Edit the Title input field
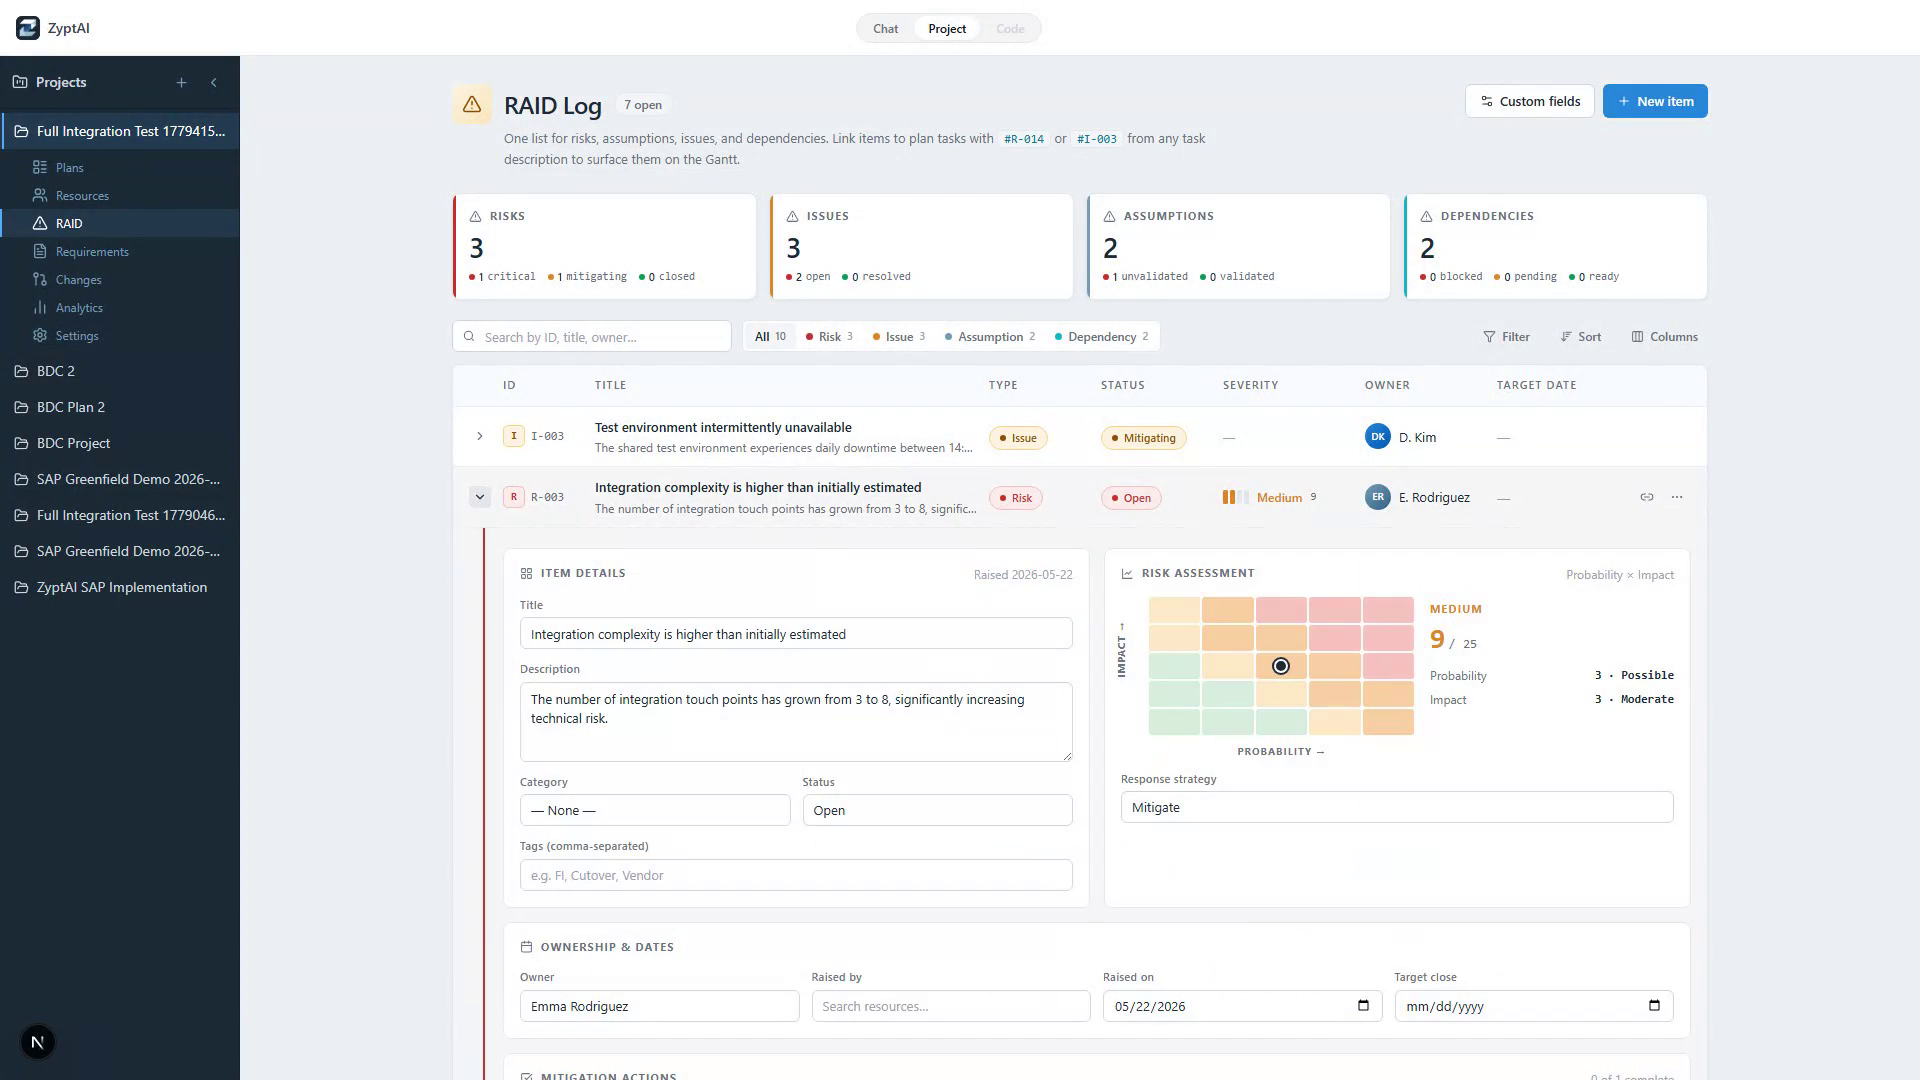The width and height of the screenshot is (1920, 1080). [796, 634]
